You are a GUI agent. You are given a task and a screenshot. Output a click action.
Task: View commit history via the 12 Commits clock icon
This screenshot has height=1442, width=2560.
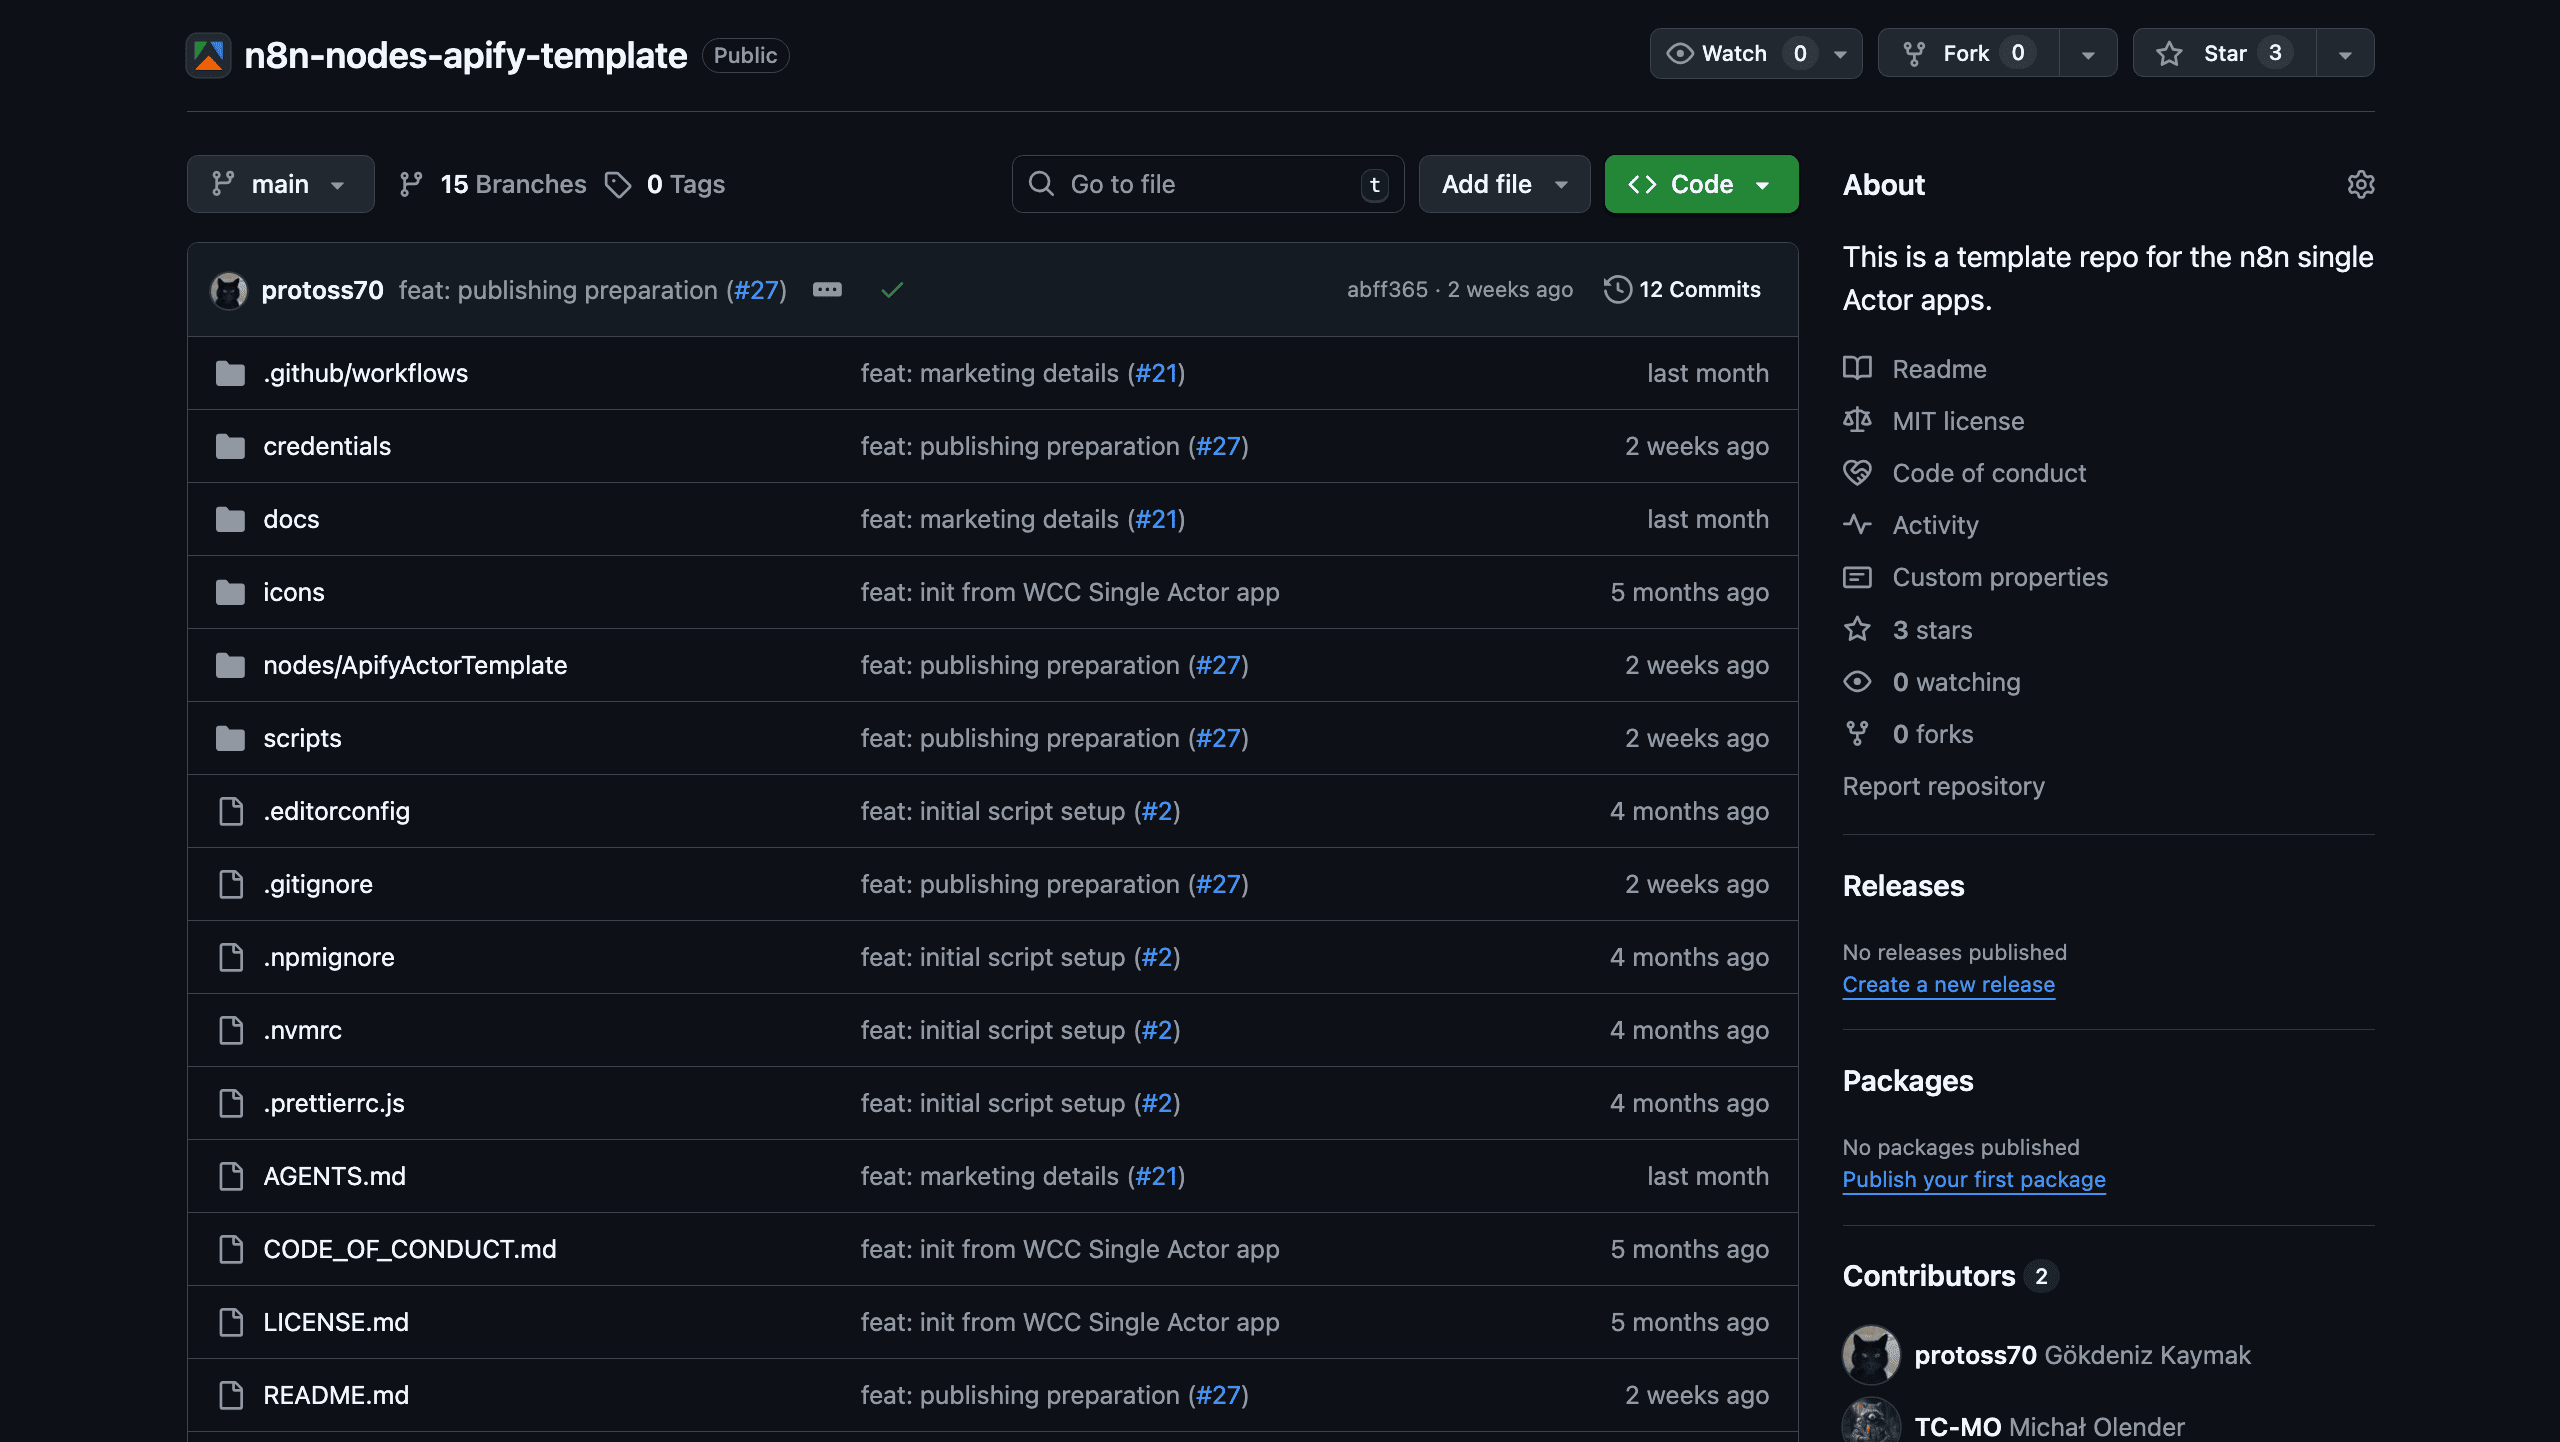[x=1620, y=290]
